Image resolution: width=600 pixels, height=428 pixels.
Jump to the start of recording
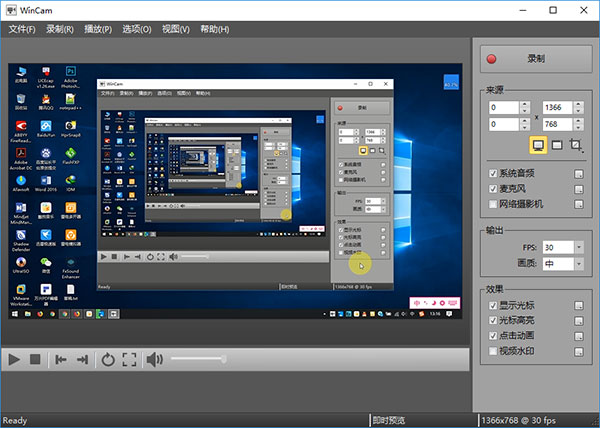[61, 359]
